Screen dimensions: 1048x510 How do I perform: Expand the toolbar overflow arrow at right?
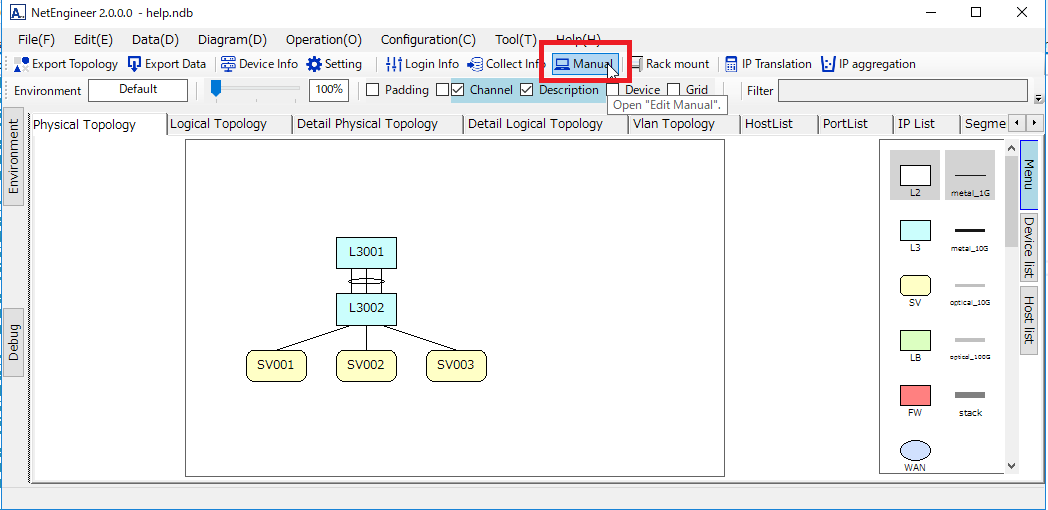(1038, 99)
